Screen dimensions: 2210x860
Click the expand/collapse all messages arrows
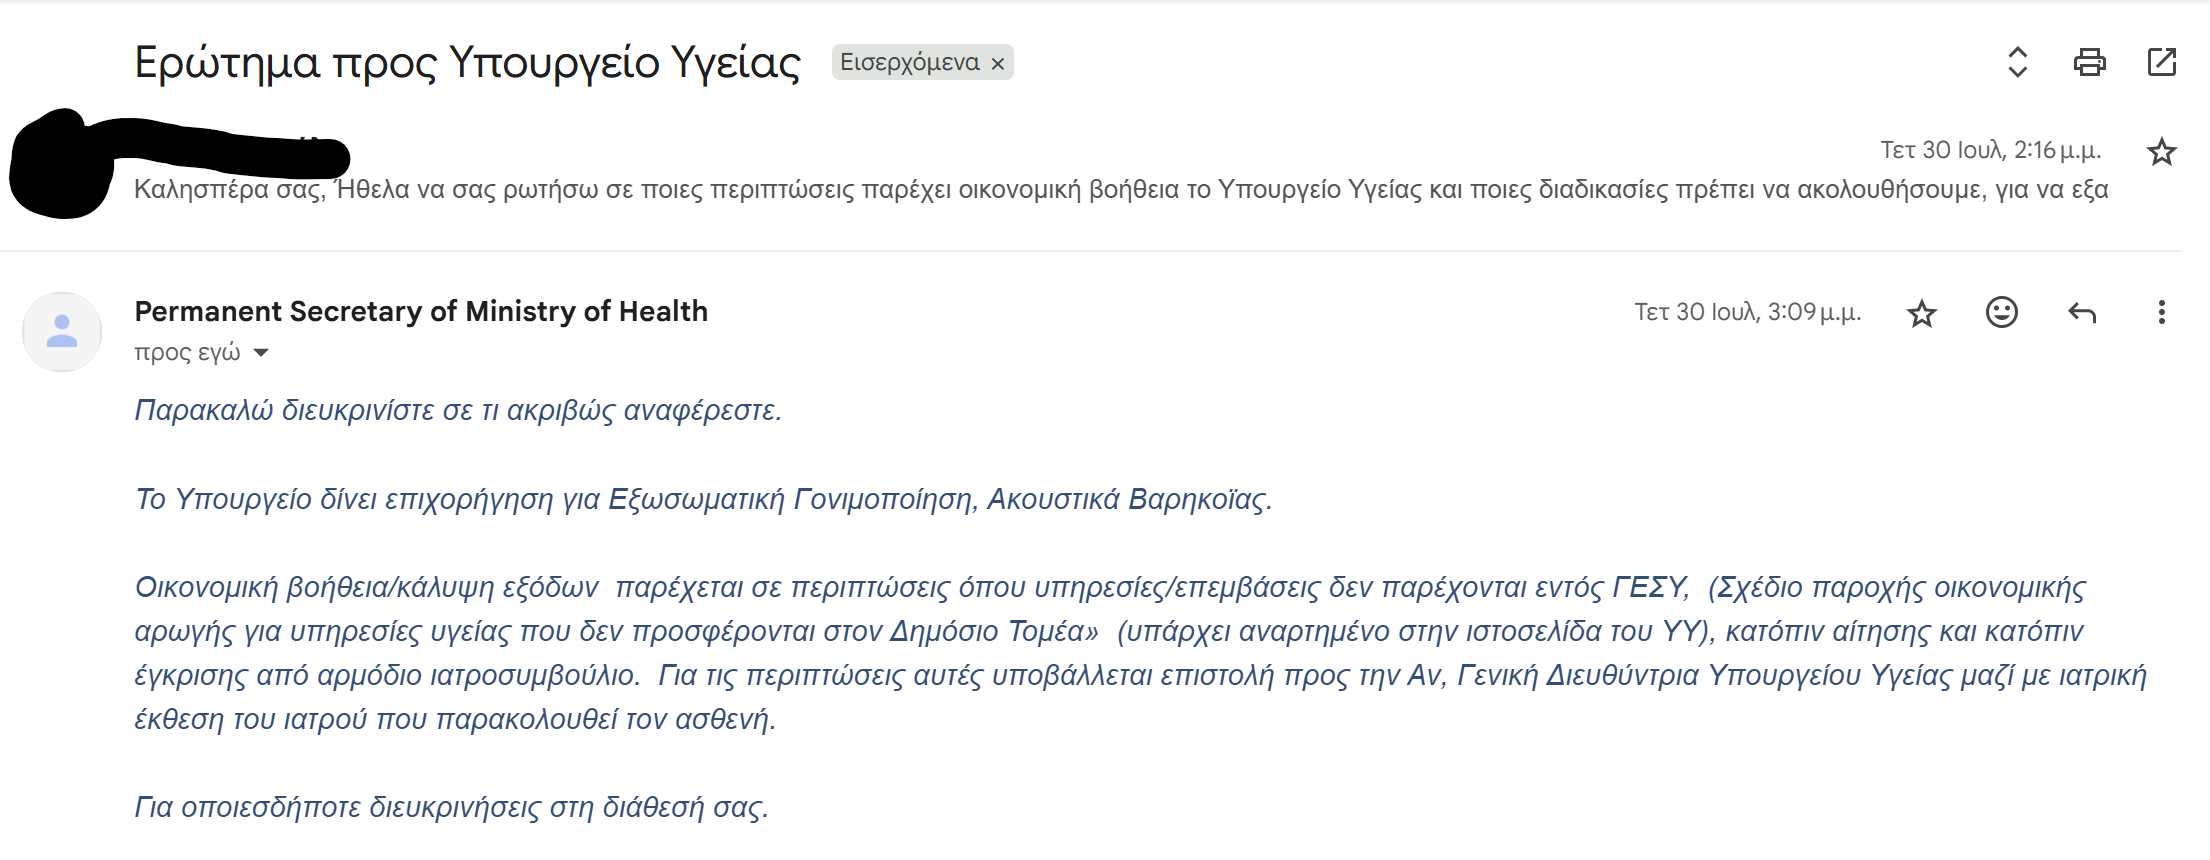2018,62
